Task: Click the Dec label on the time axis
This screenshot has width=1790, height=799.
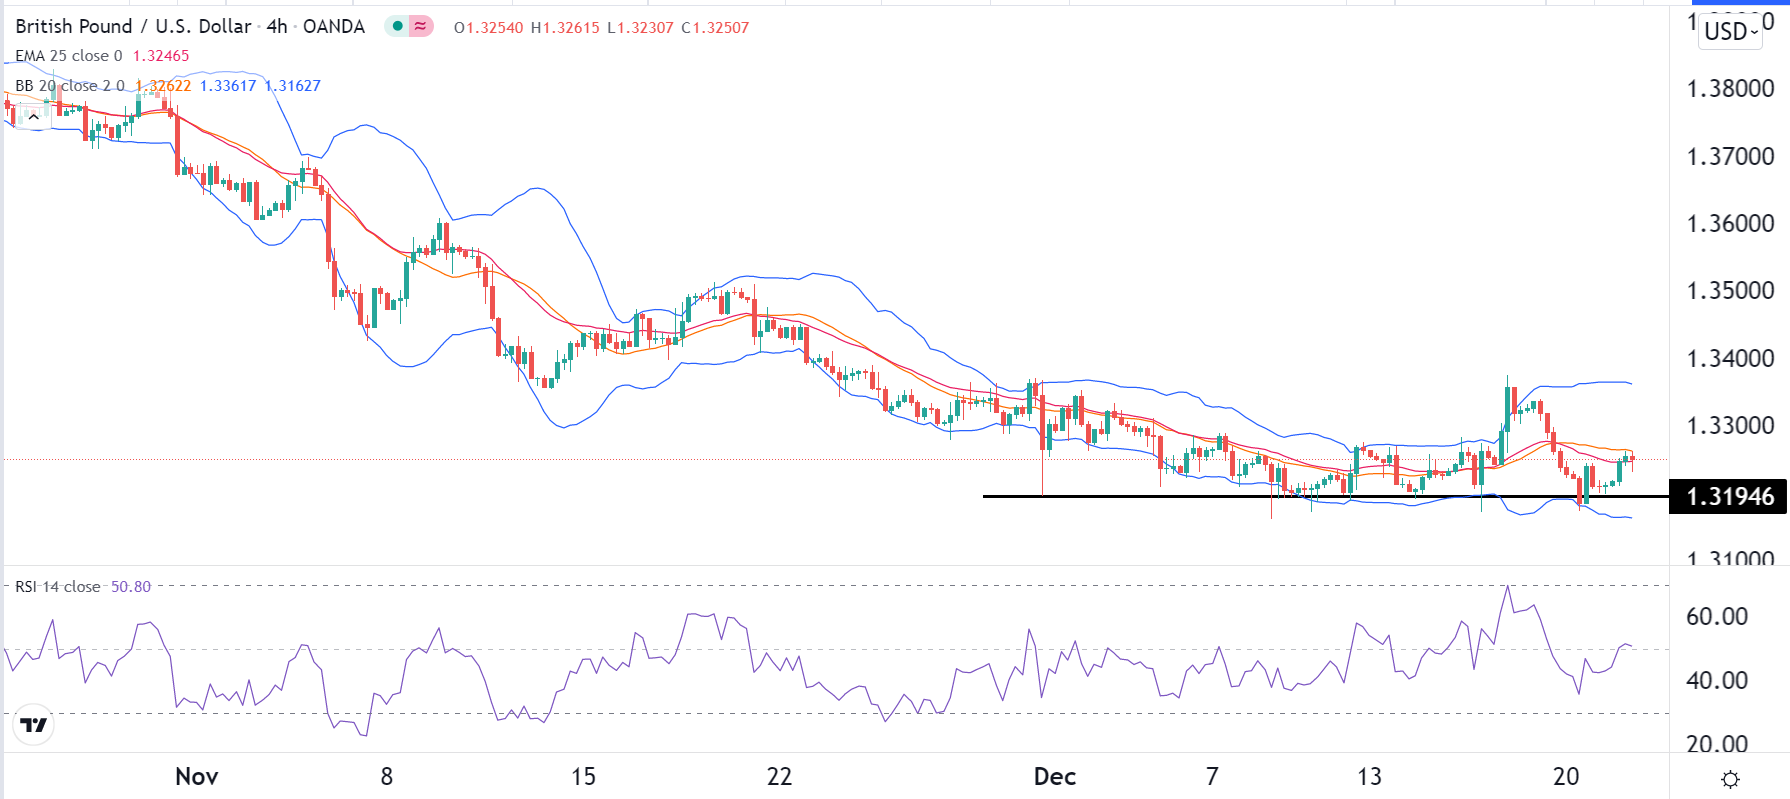Action: coord(1055,777)
